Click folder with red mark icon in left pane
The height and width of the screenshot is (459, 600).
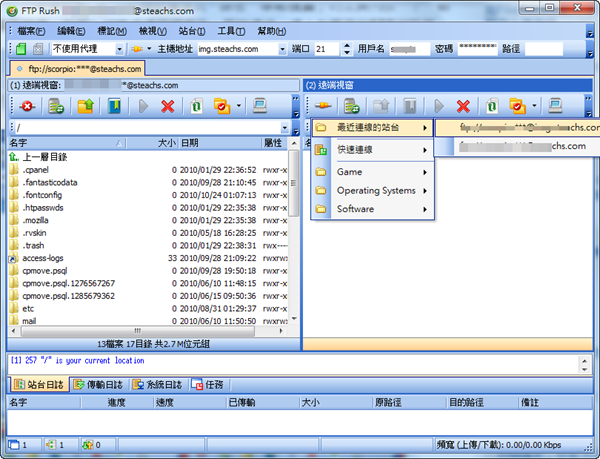[x=222, y=106]
